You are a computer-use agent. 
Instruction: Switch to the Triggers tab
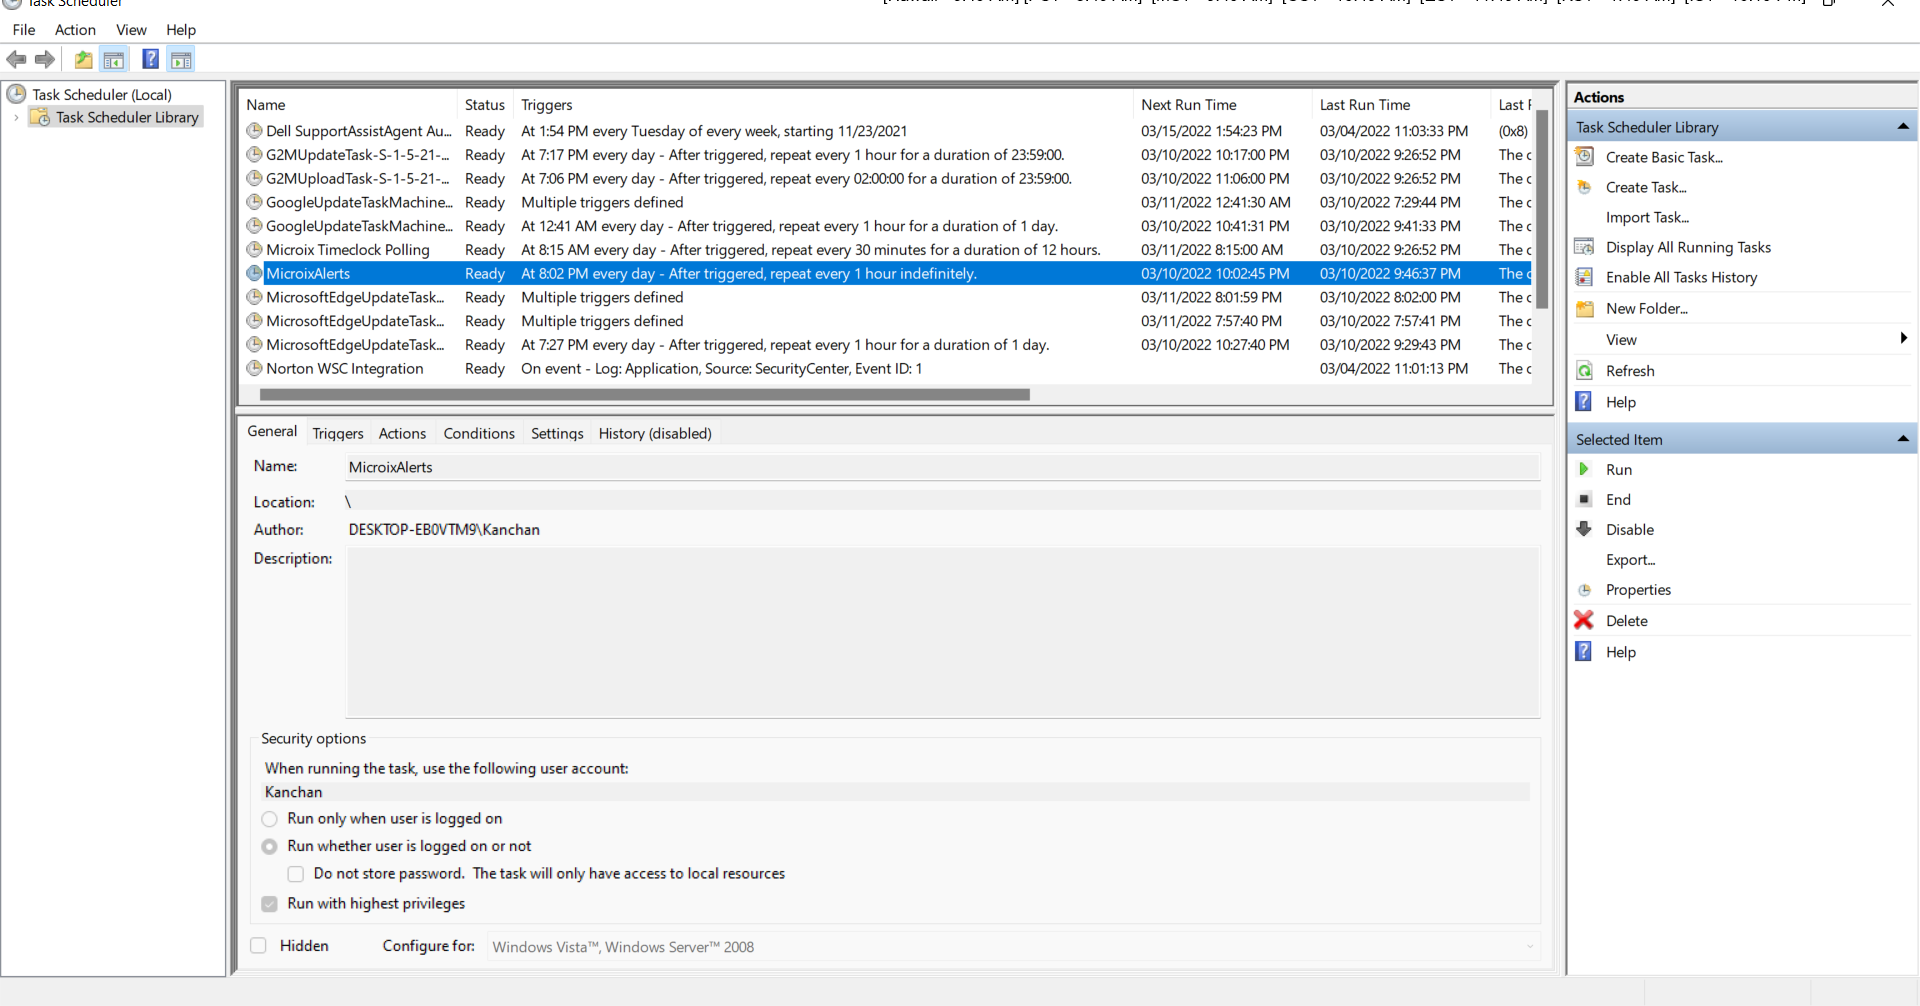pyautogui.click(x=338, y=433)
